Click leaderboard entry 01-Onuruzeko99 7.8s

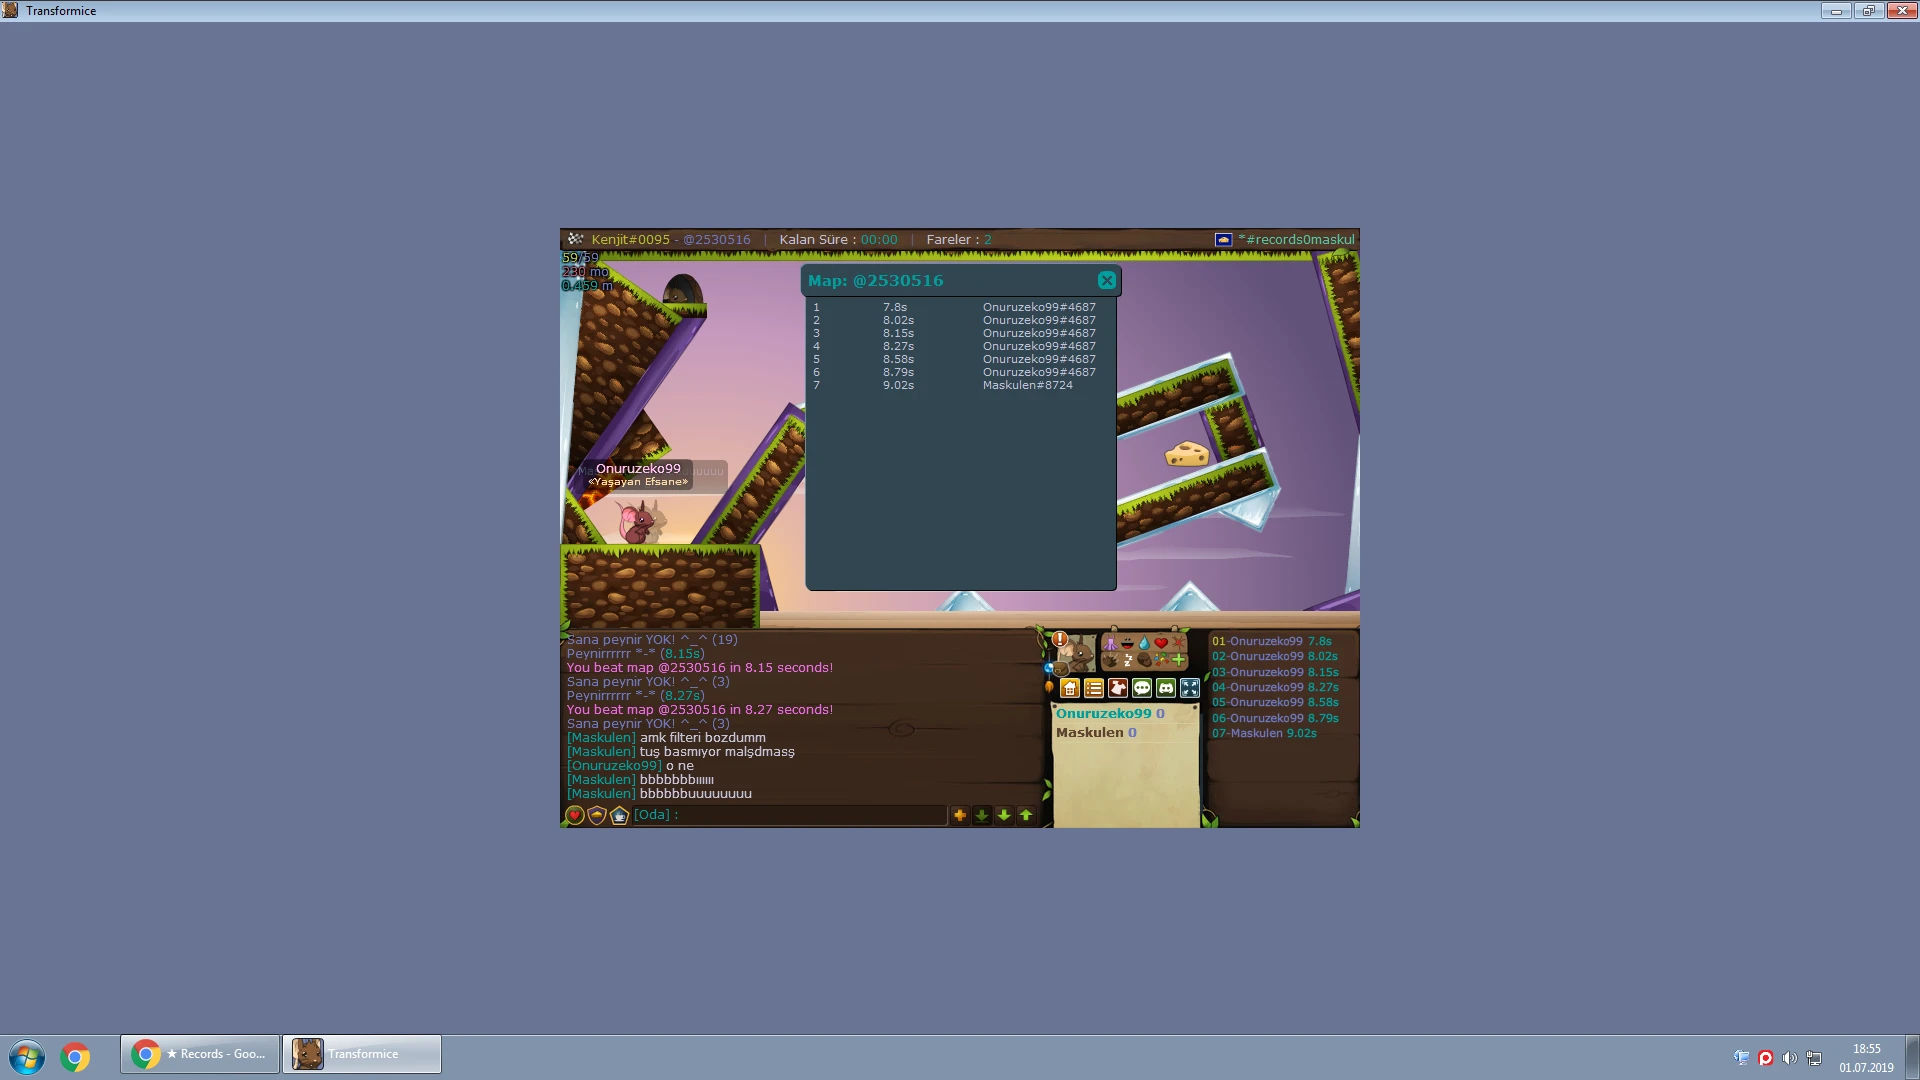point(1272,642)
